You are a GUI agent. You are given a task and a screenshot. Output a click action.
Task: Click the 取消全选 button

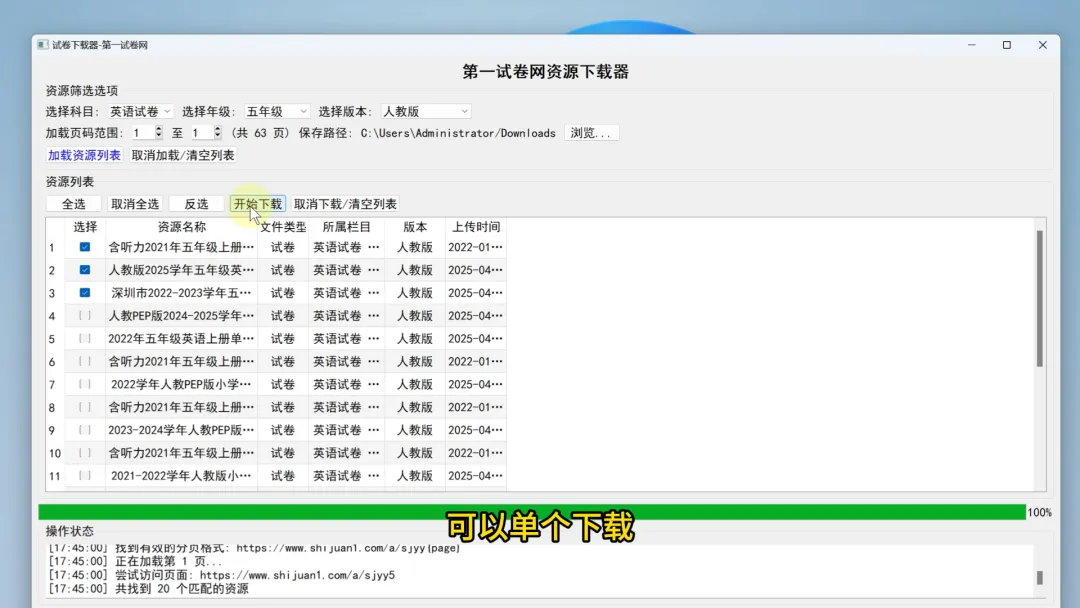pyautogui.click(x=135, y=204)
